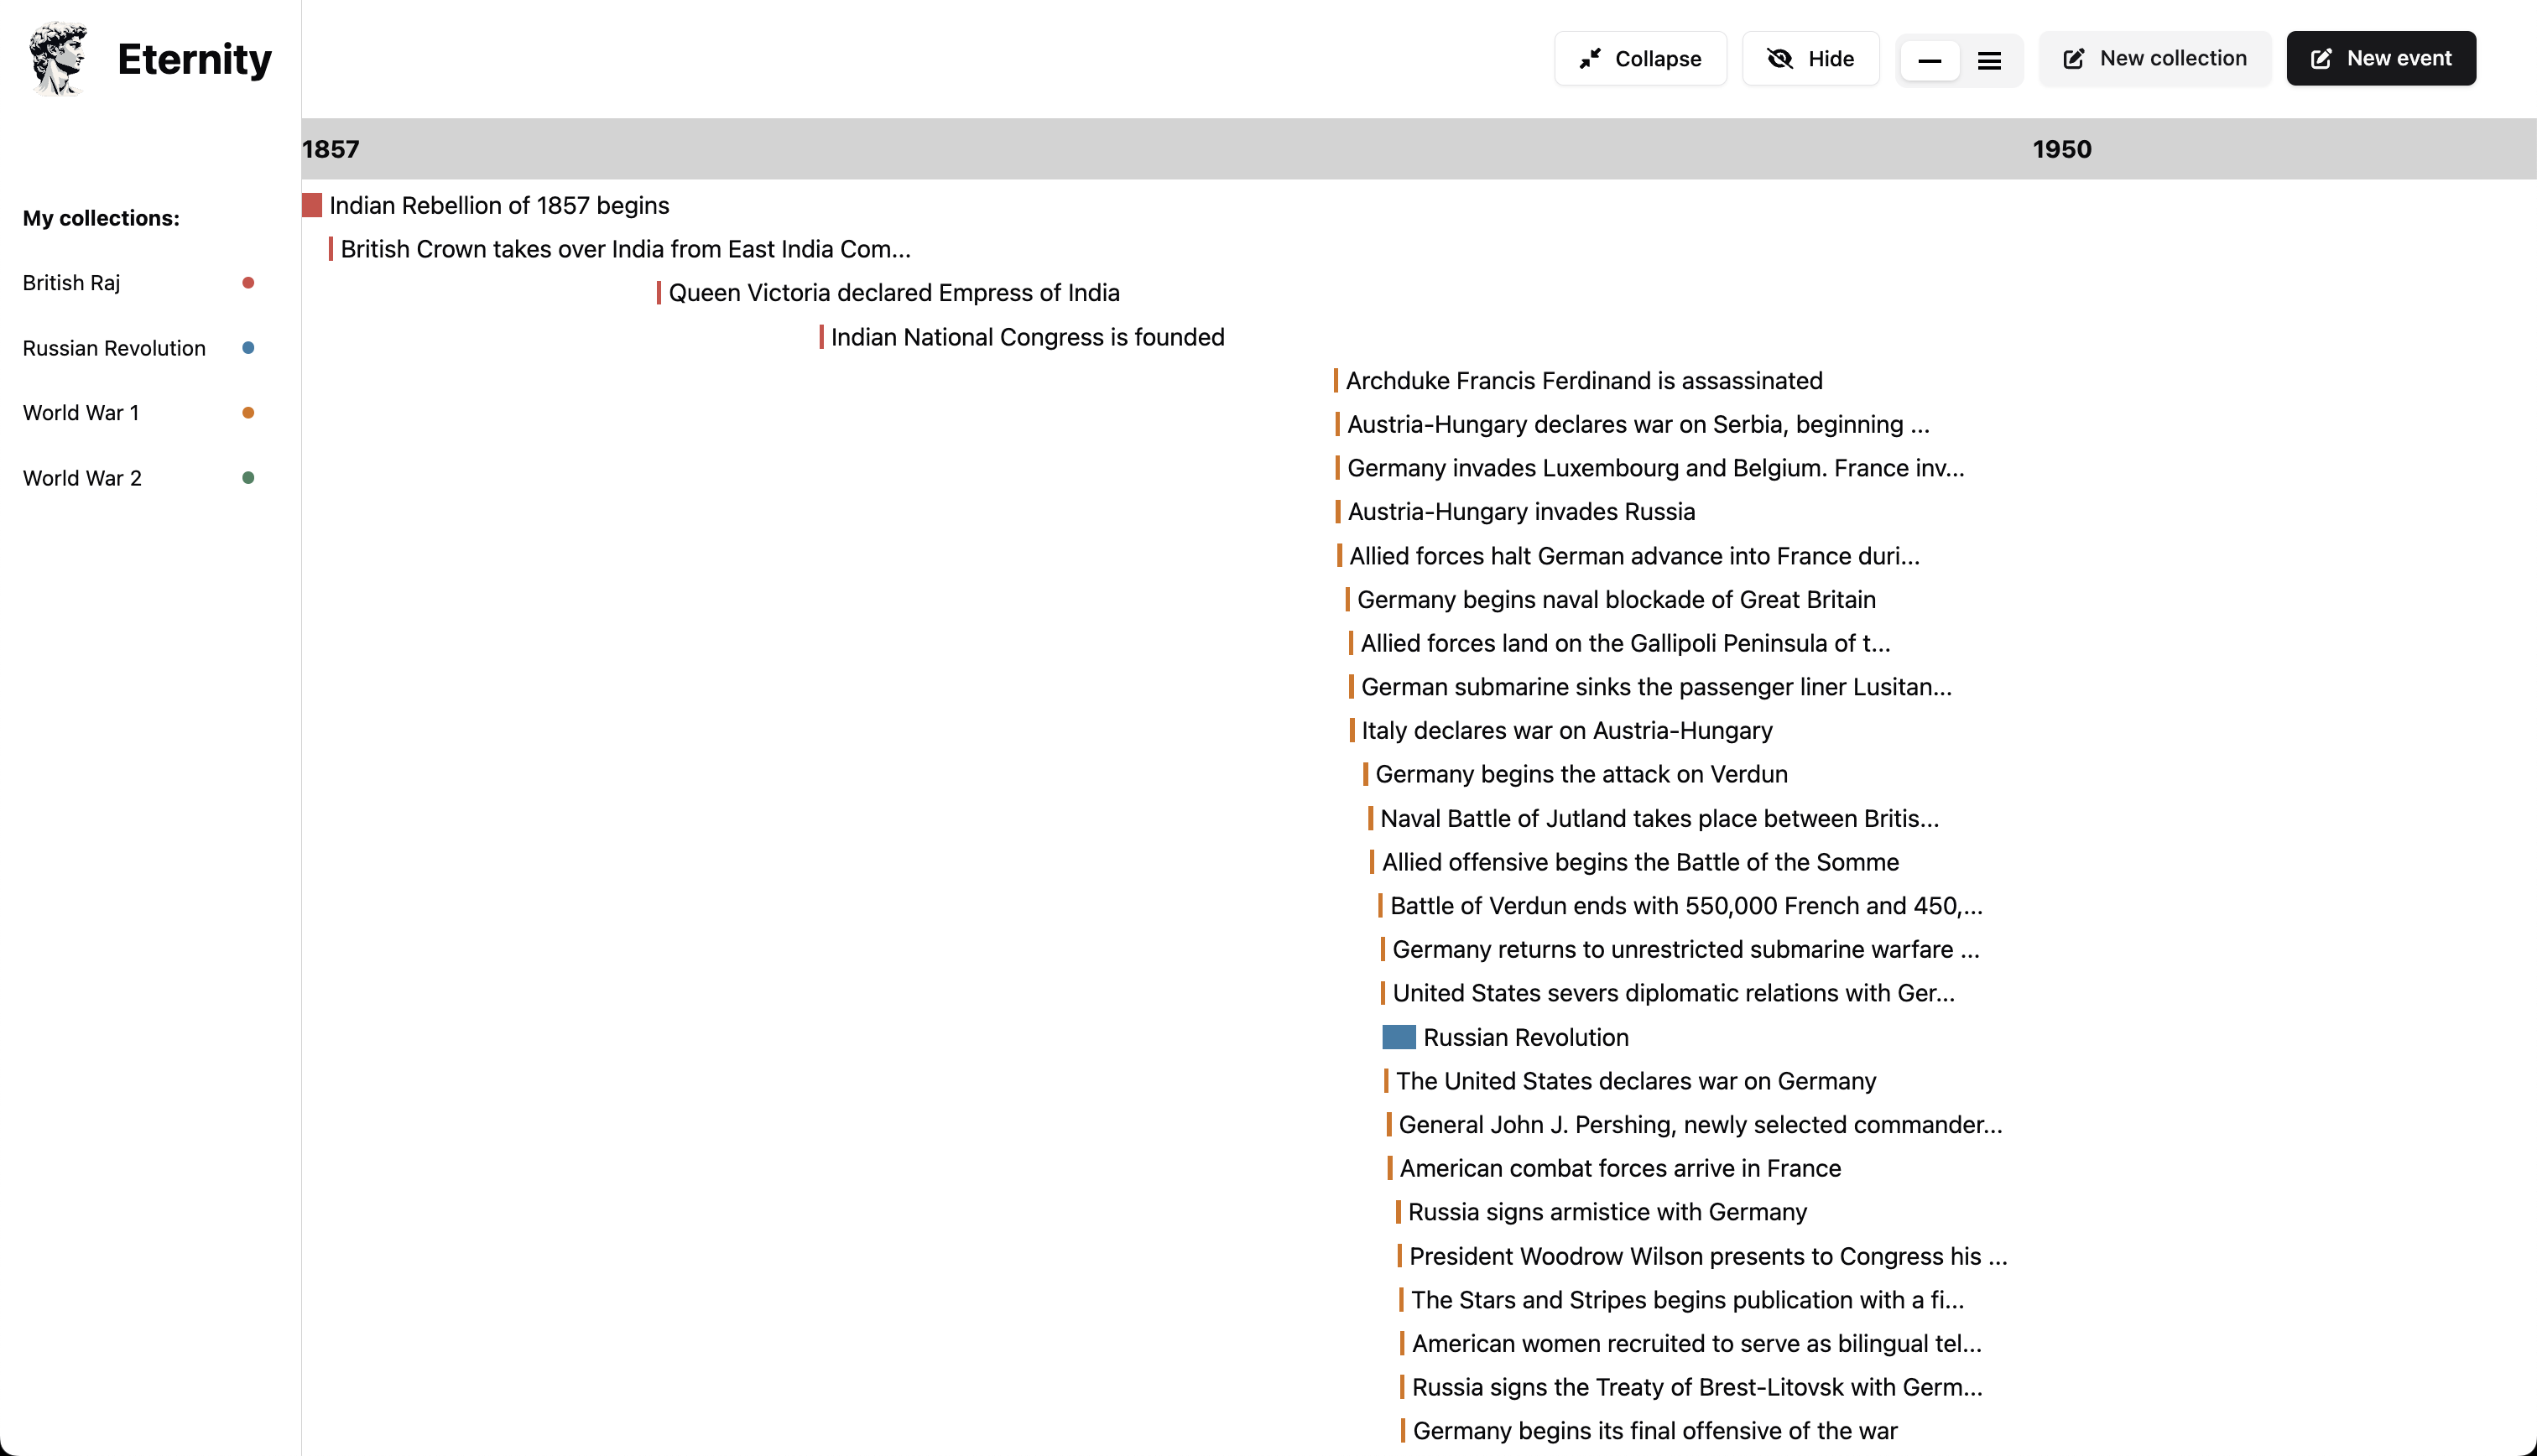2537x1456 pixels.
Task: Click the Eternity statue logo icon
Action: point(58,58)
